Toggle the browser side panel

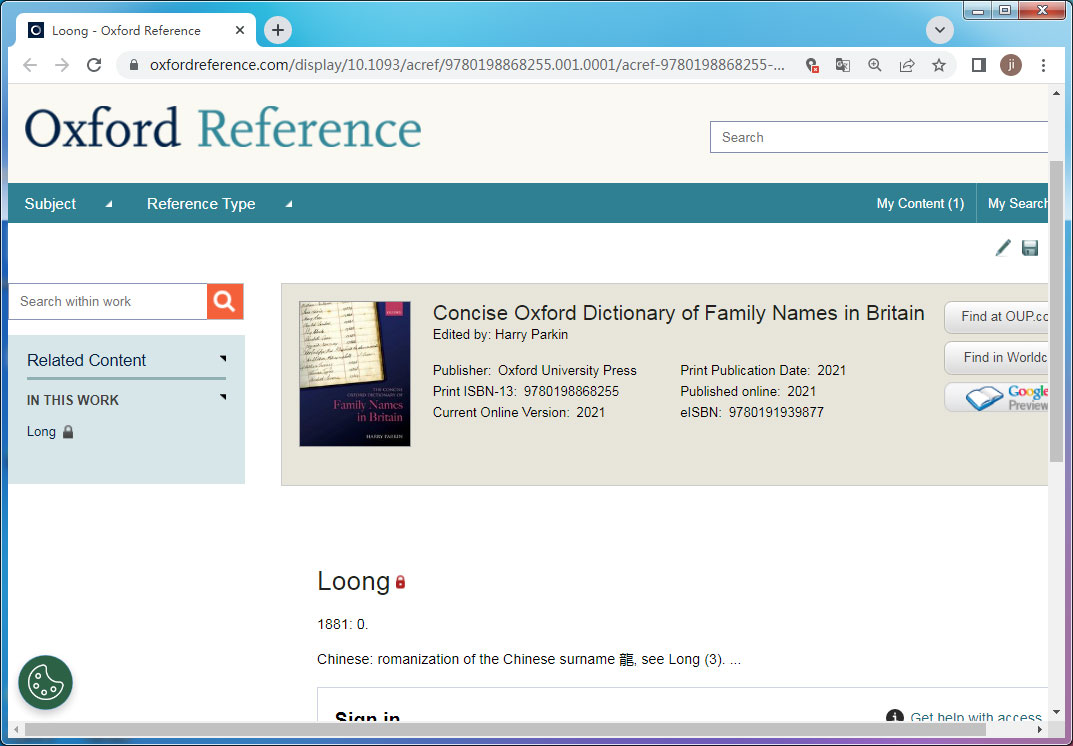979,65
